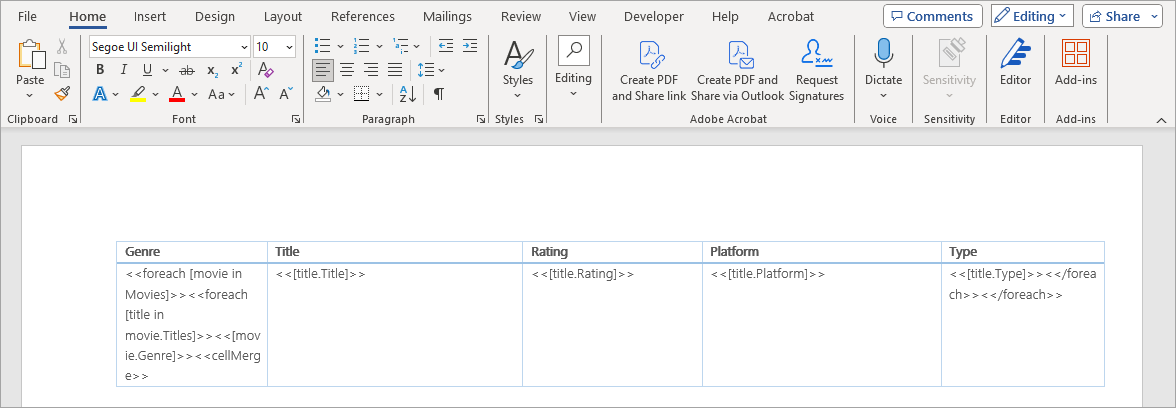Click the Show/Hide paragraph marks icon
This screenshot has width=1176, height=408.
439,94
